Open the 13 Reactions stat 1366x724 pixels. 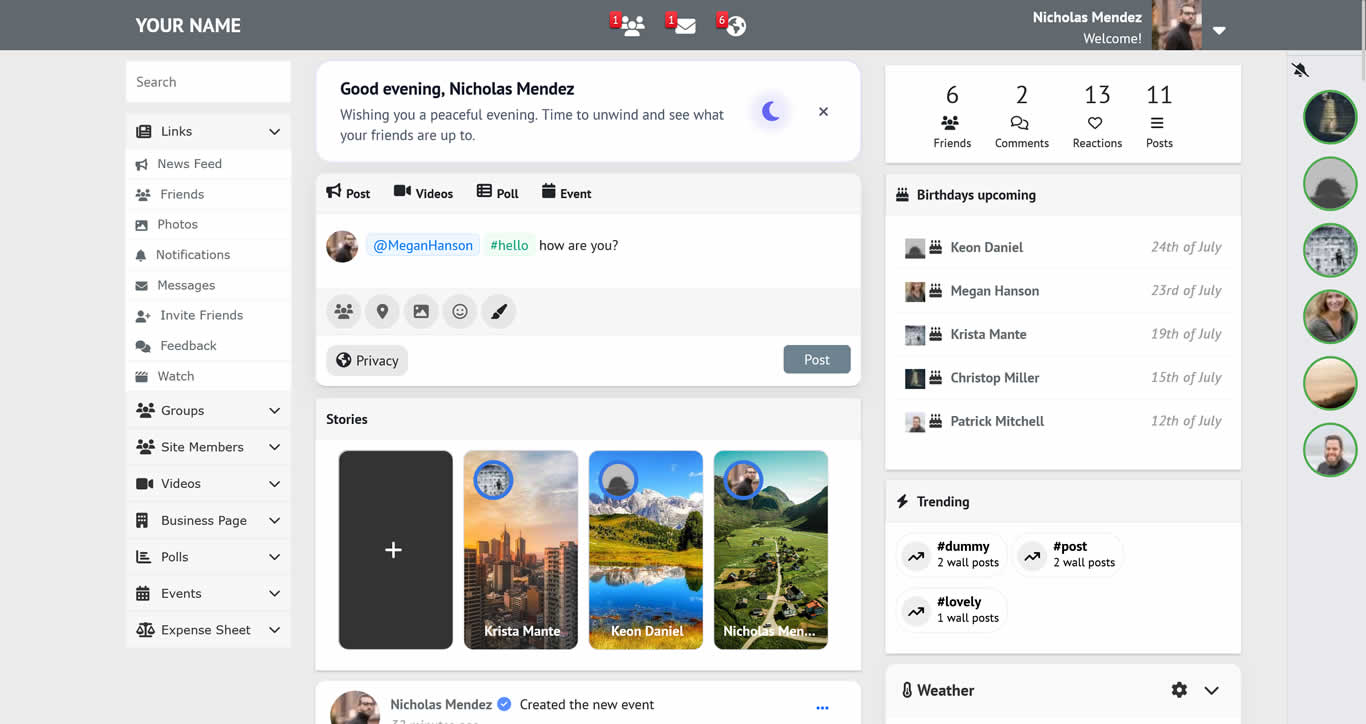pyautogui.click(x=1097, y=116)
